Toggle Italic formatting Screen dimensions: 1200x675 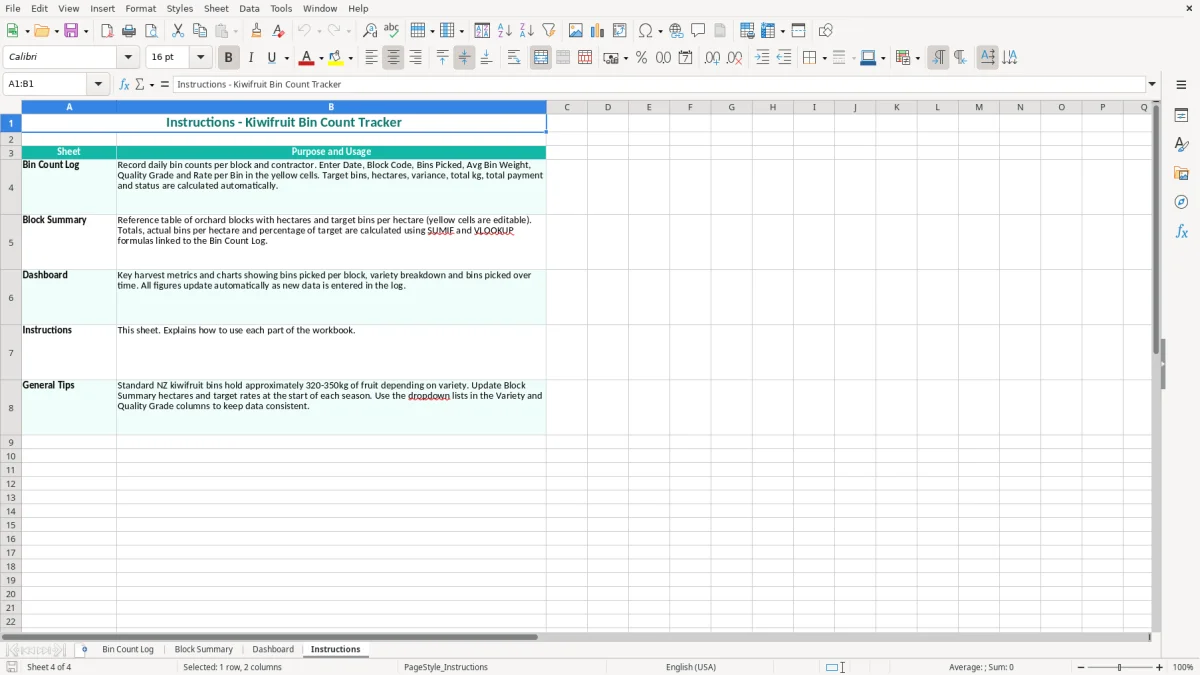tap(250, 58)
